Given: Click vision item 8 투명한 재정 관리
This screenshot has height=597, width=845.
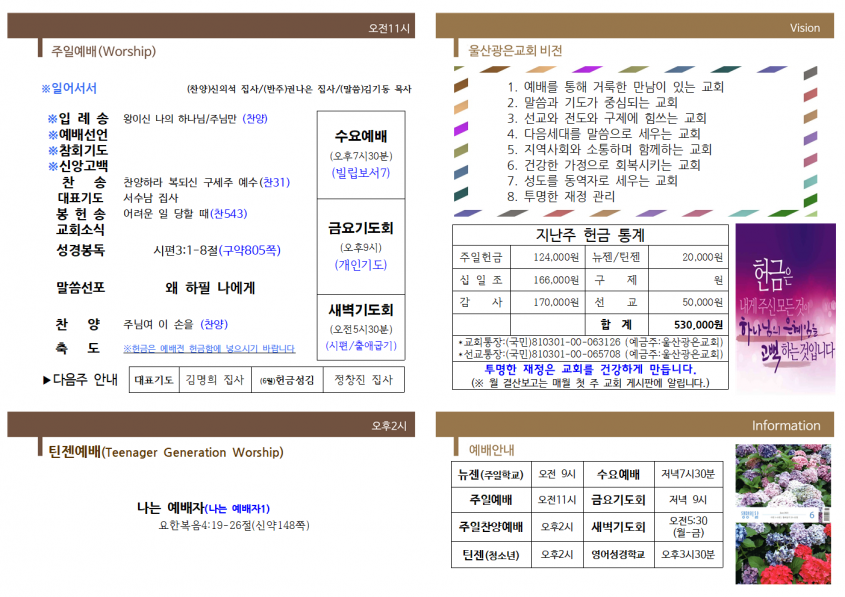Looking at the screenshot, I should tap(560, 196).
